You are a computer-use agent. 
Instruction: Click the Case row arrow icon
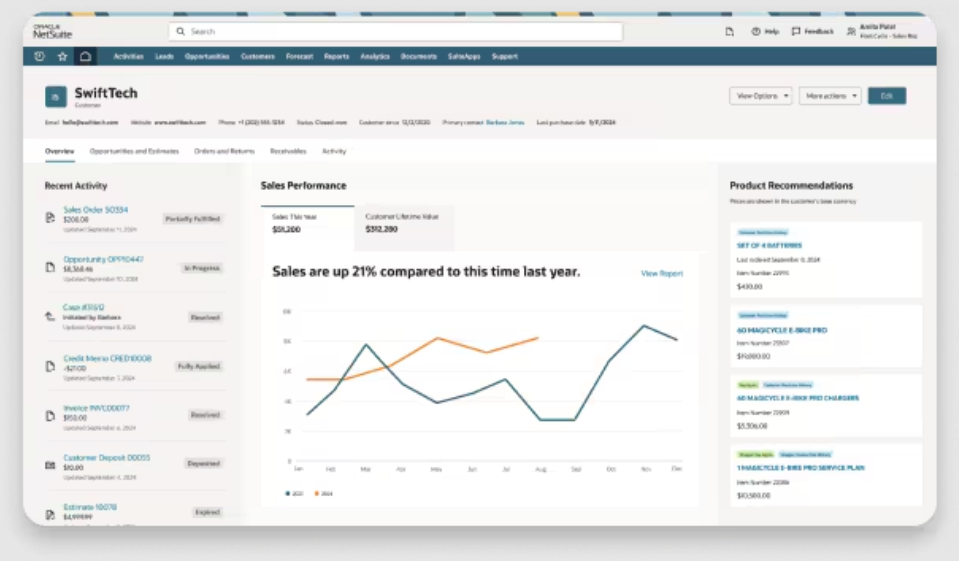50,316
